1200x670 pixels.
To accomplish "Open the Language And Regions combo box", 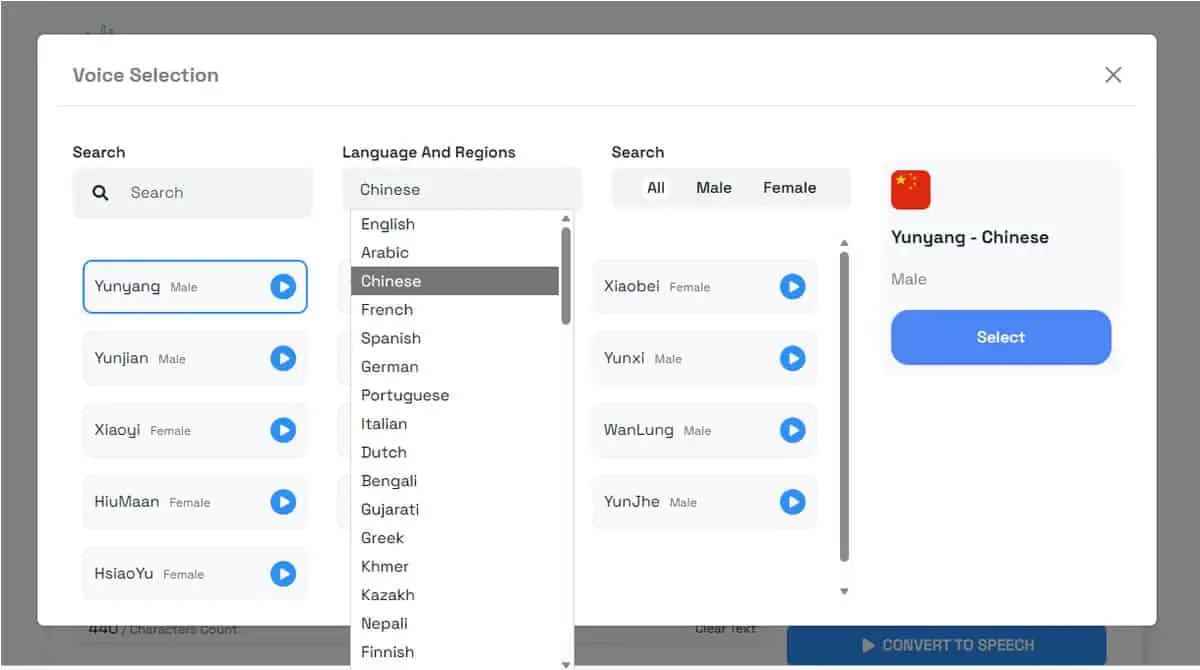I will [461, 189].
